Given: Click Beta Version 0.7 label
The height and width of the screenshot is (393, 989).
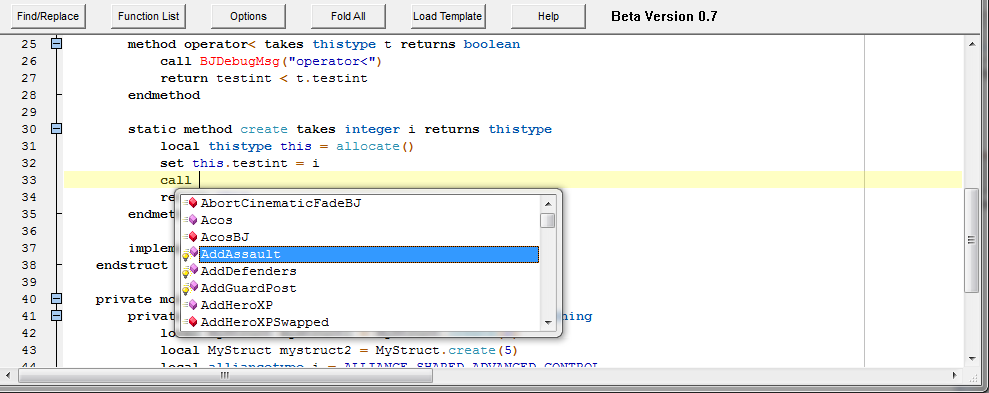Looking at the screenshot, I should click(x=664, y=16).
